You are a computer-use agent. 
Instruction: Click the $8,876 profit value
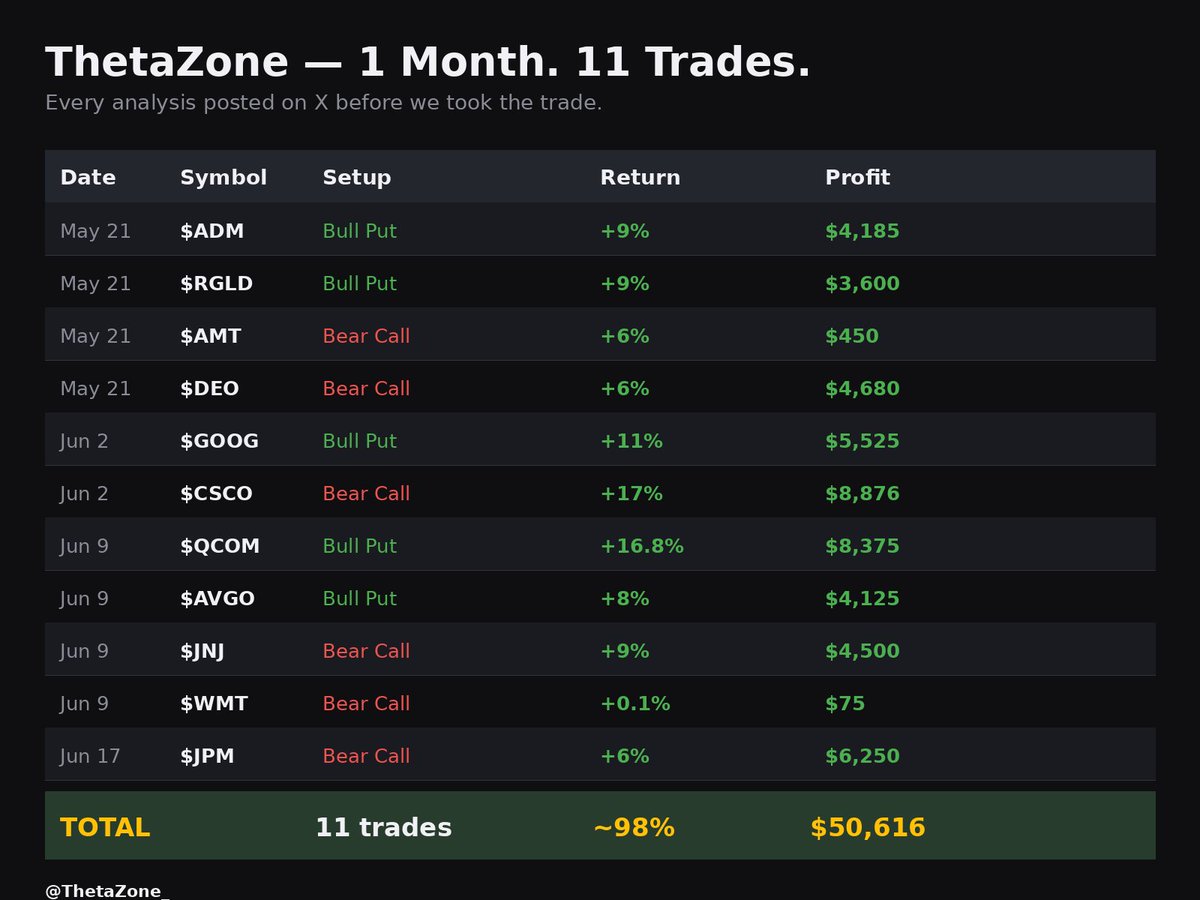tap(862, 494)
